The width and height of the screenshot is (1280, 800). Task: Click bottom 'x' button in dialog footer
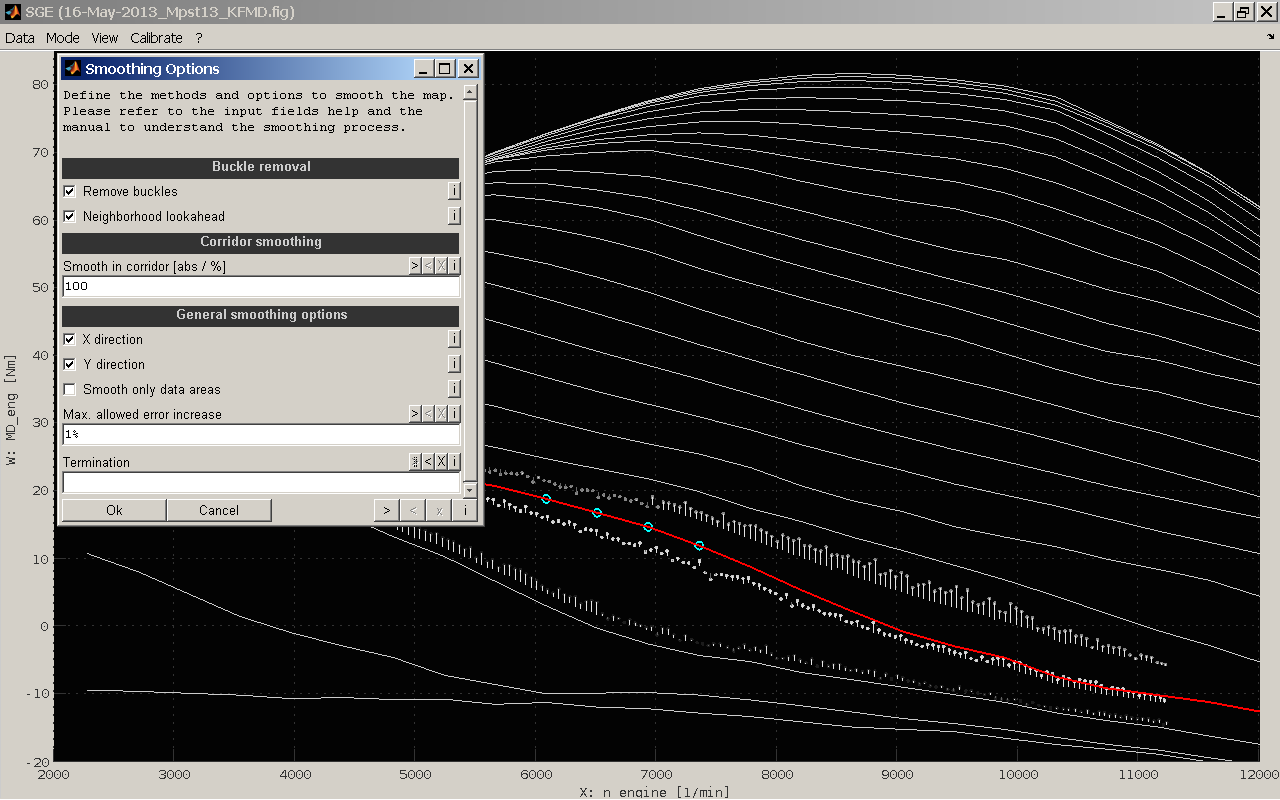[438, 510]
